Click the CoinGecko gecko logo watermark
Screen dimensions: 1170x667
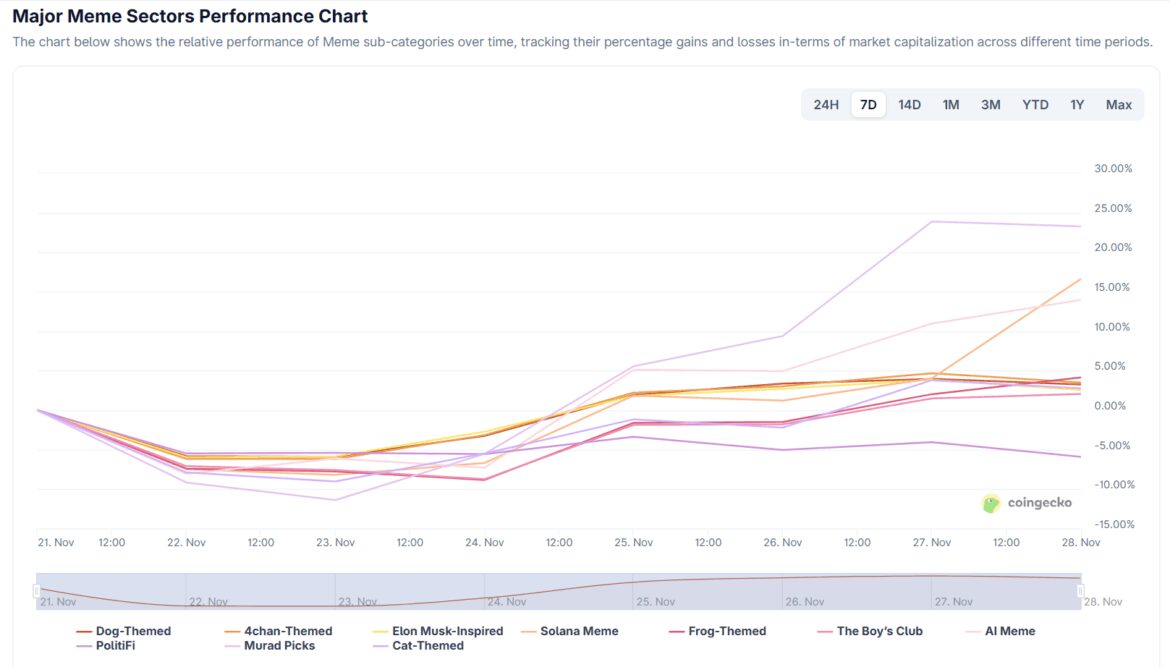click(x=991, y=503)
